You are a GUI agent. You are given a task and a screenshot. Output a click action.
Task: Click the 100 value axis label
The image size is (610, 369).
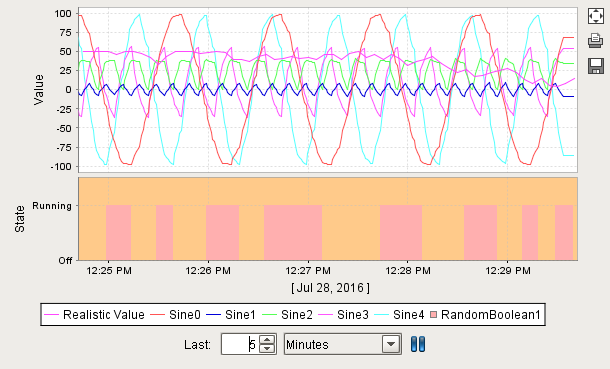[63, 14]
